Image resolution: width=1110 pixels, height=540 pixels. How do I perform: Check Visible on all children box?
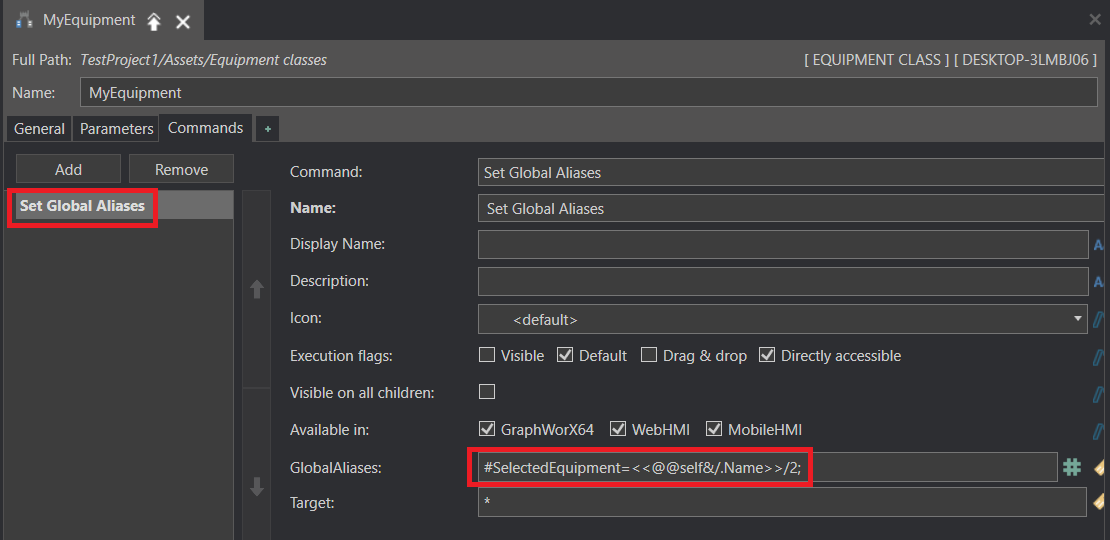487,391
